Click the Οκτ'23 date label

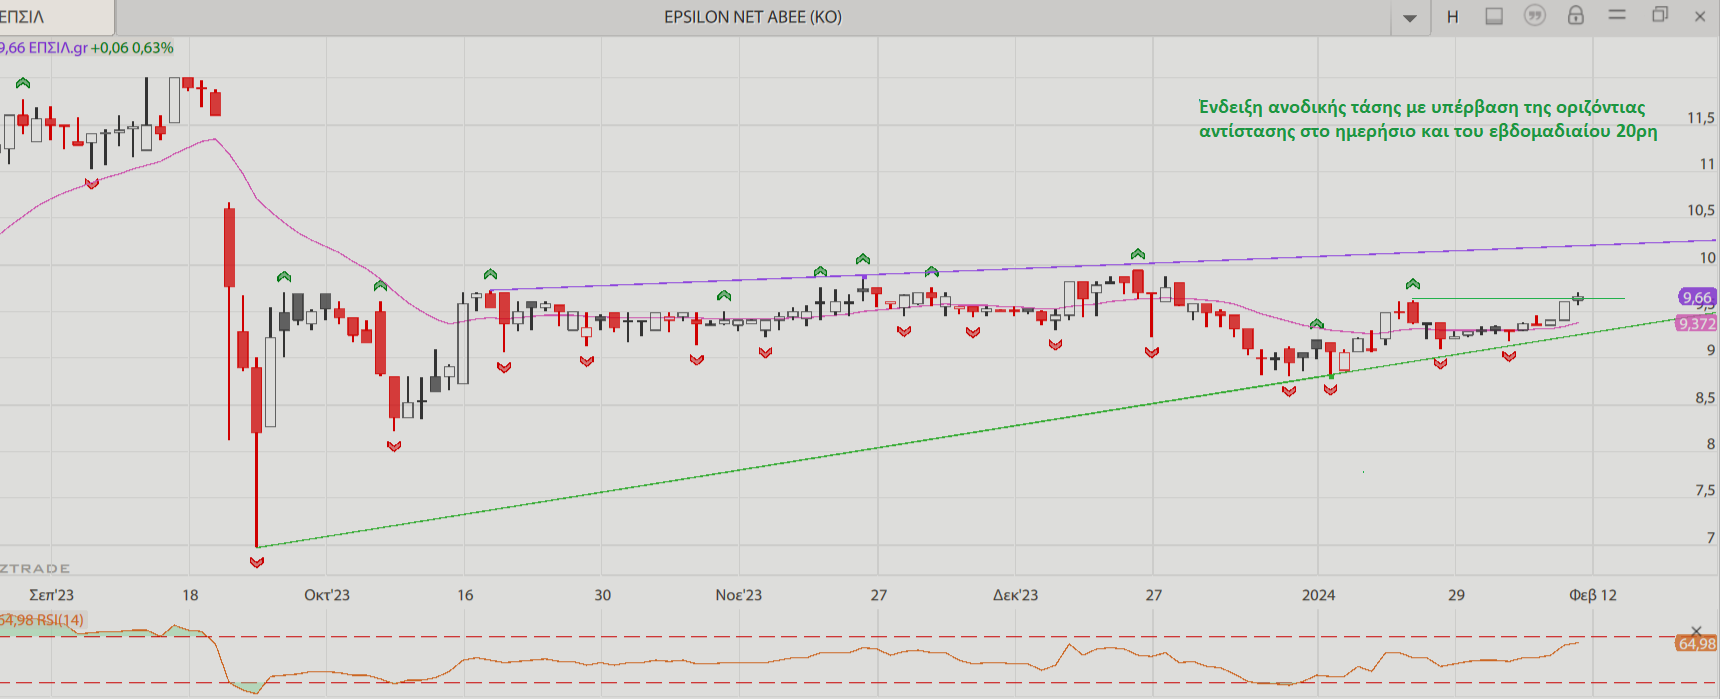click(x=327, y=595)
